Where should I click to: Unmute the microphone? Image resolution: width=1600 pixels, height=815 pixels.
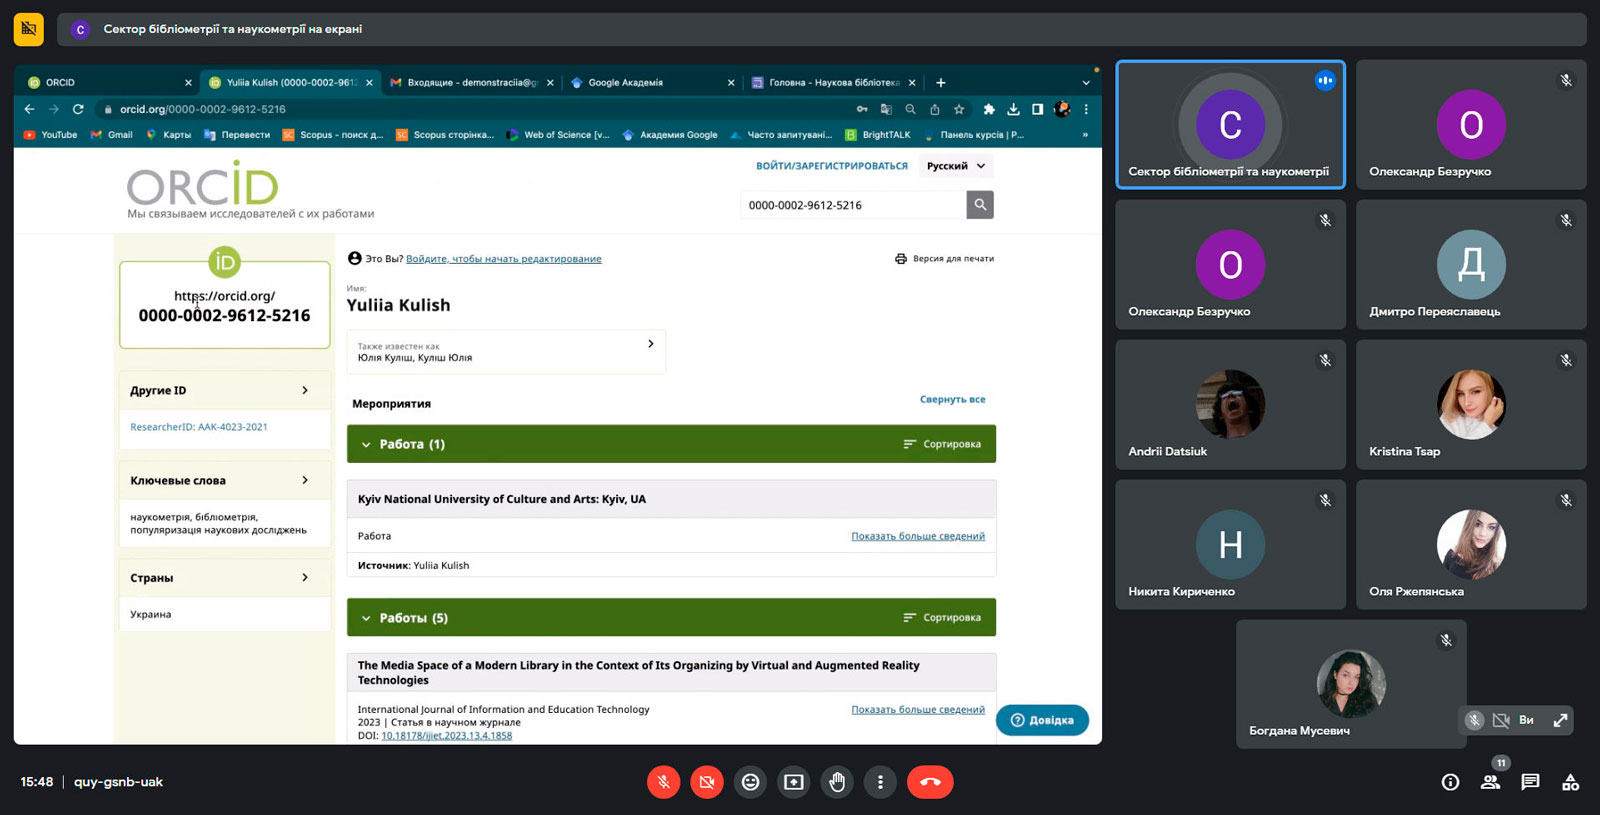(663, 782)
